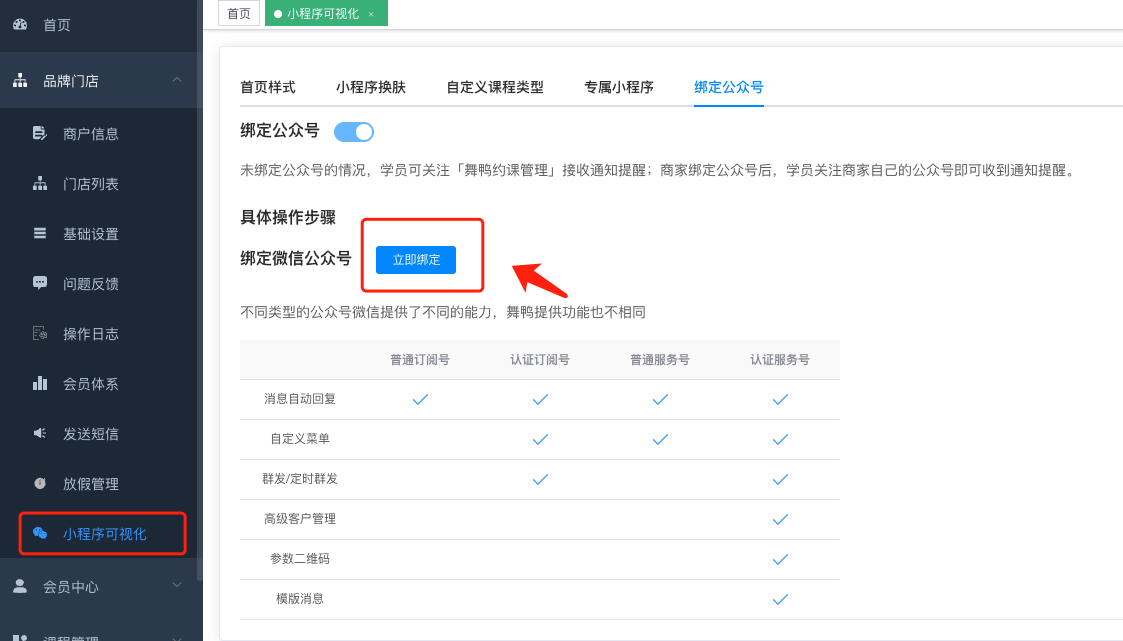Select the 自定义课程类型 tab
Viewport: 1123px width, 641px height.
495,87
